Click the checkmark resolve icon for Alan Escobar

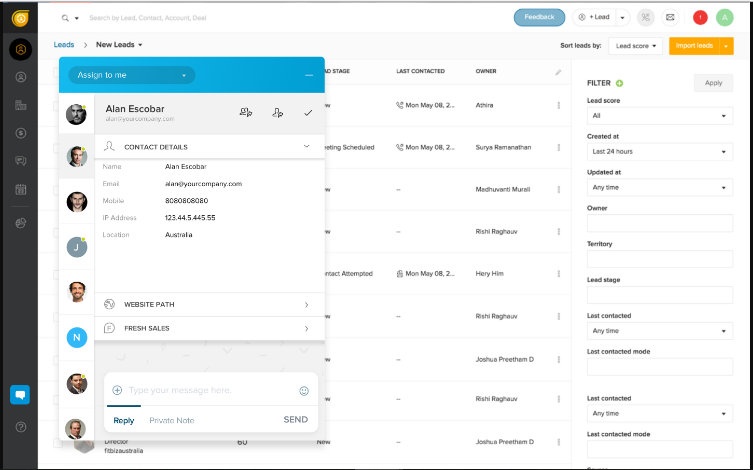tap(308, 113)
